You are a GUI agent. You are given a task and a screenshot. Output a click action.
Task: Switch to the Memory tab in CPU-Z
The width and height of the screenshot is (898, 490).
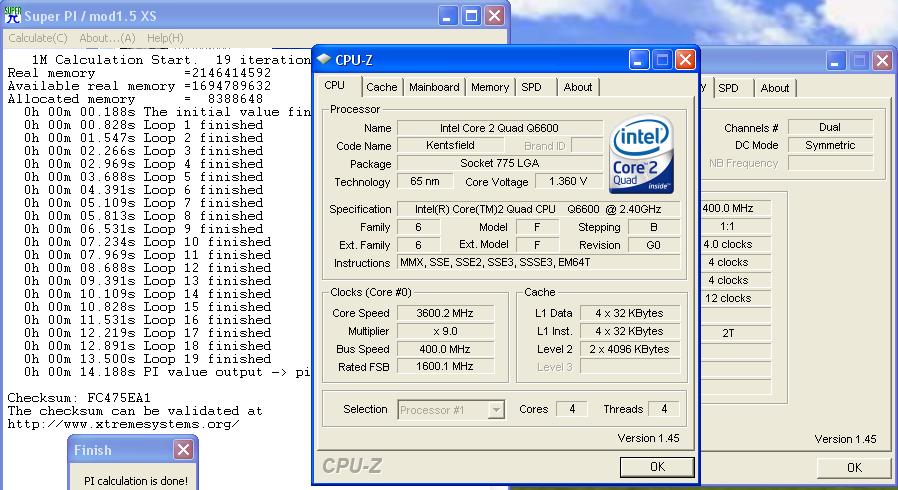click(x=490, y=87)
